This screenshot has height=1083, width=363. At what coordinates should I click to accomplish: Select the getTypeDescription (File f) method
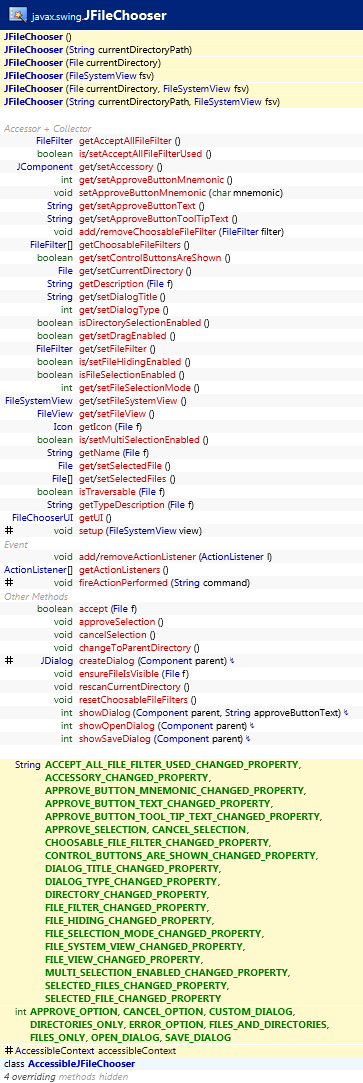[x=137, y=505]
